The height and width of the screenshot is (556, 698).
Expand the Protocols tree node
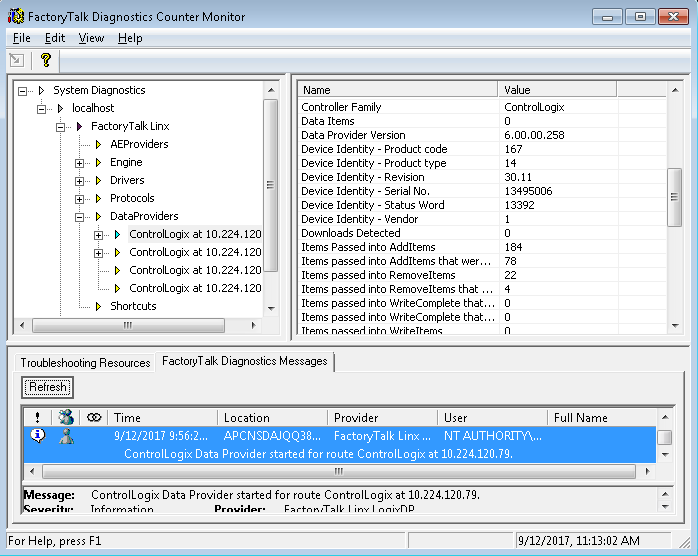(x=80, y=198)
